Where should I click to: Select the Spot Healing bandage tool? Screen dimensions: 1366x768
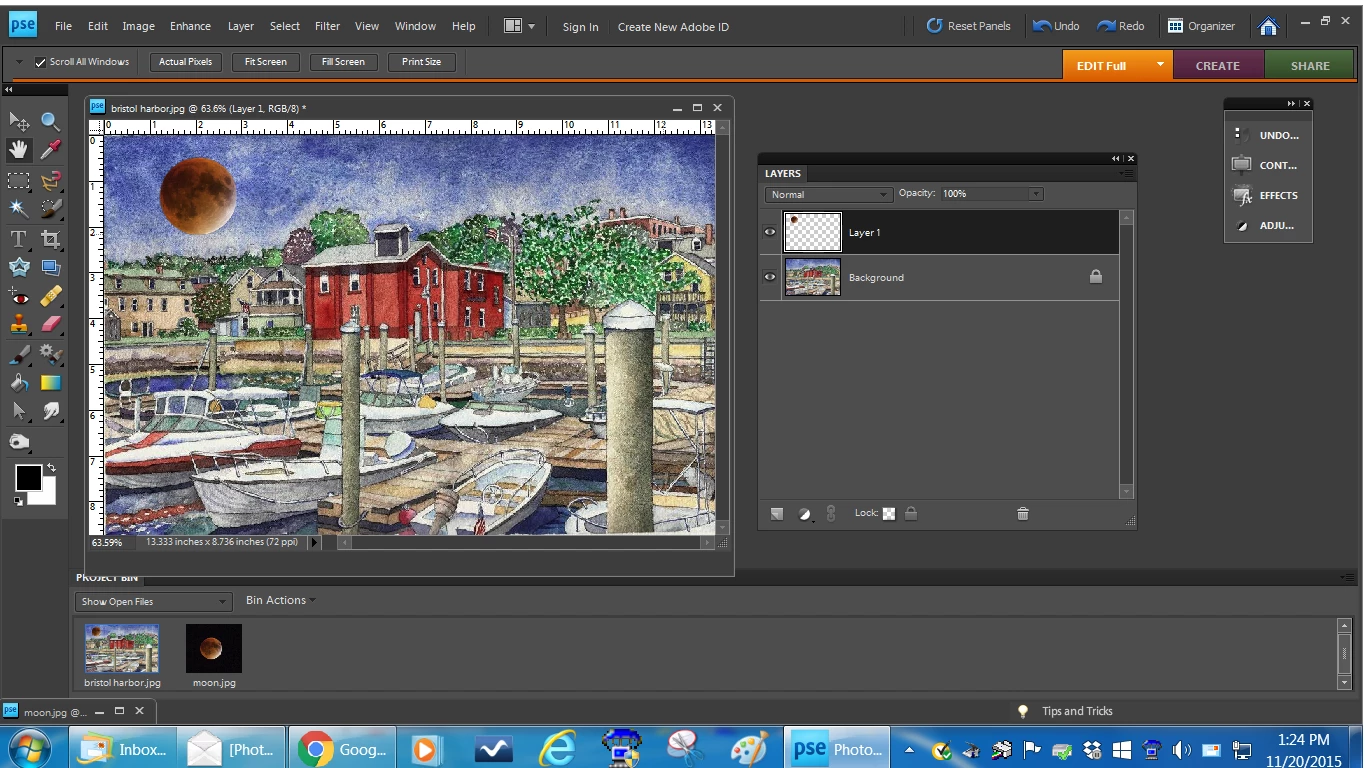(50, 296)
